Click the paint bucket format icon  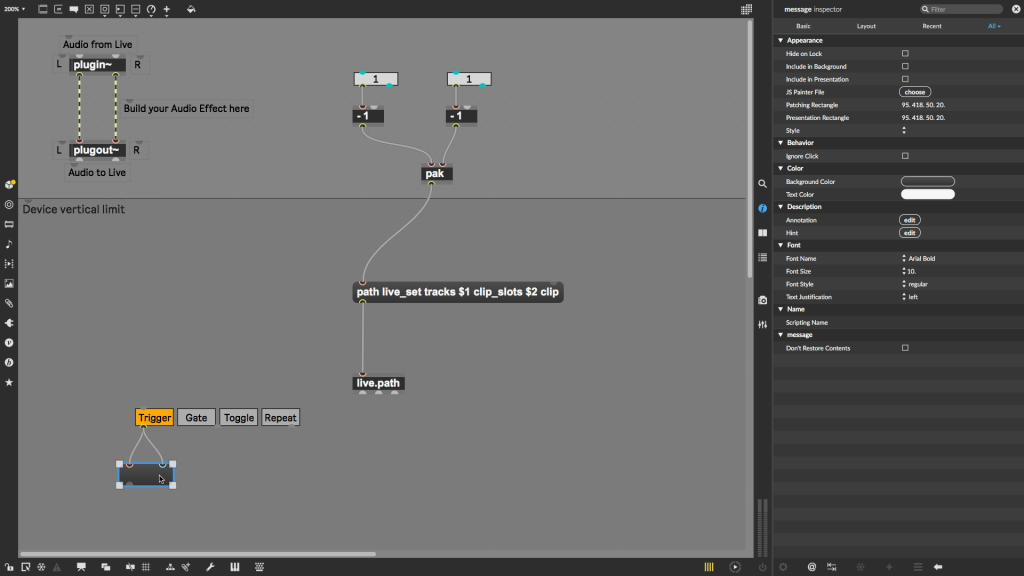(x=190, y=9)
